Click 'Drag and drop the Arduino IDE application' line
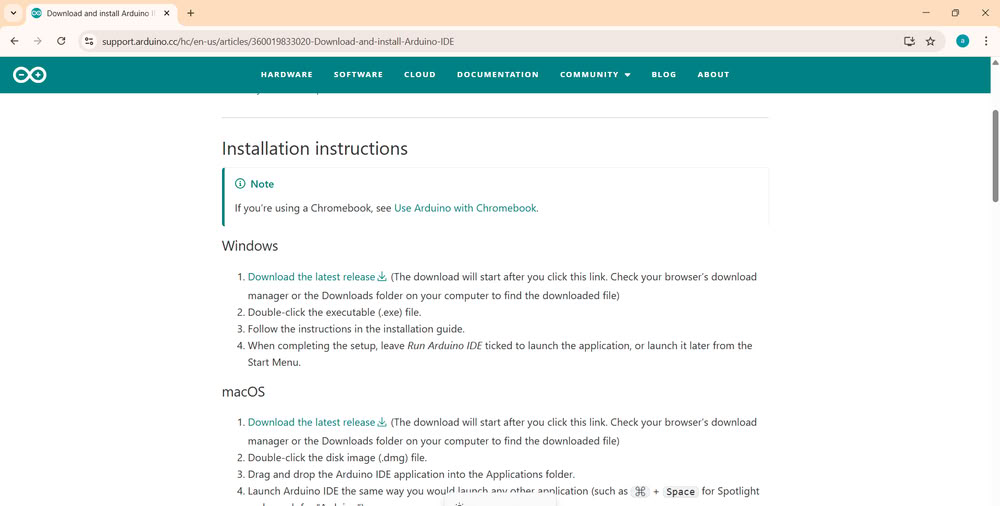 click(411, 475)
